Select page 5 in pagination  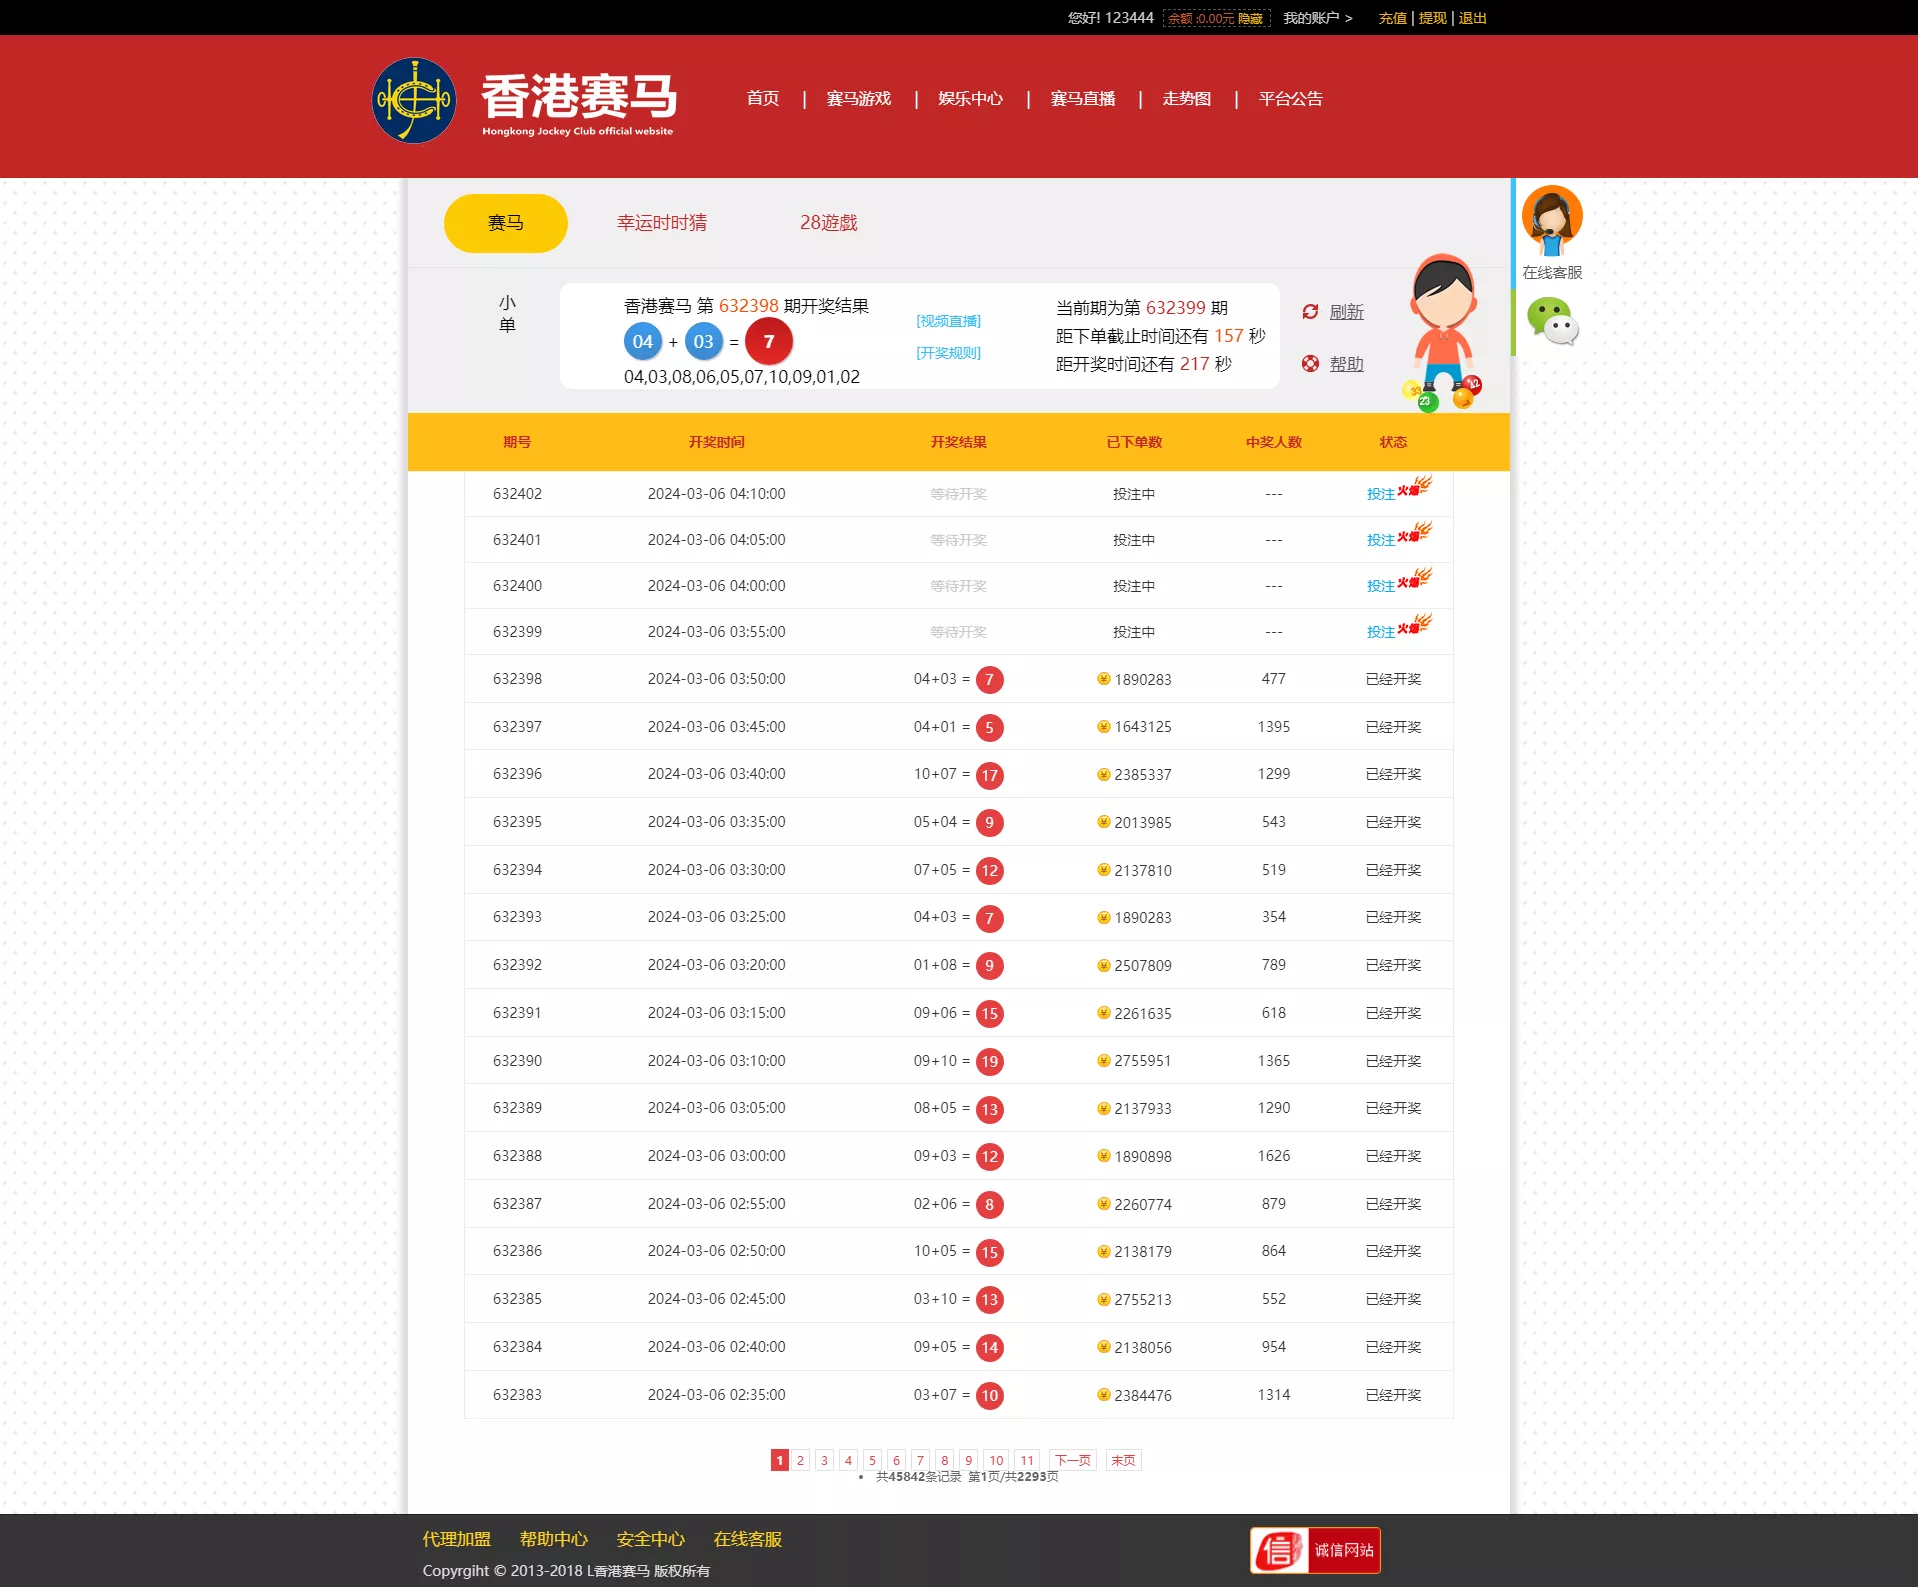point(872,1460)
